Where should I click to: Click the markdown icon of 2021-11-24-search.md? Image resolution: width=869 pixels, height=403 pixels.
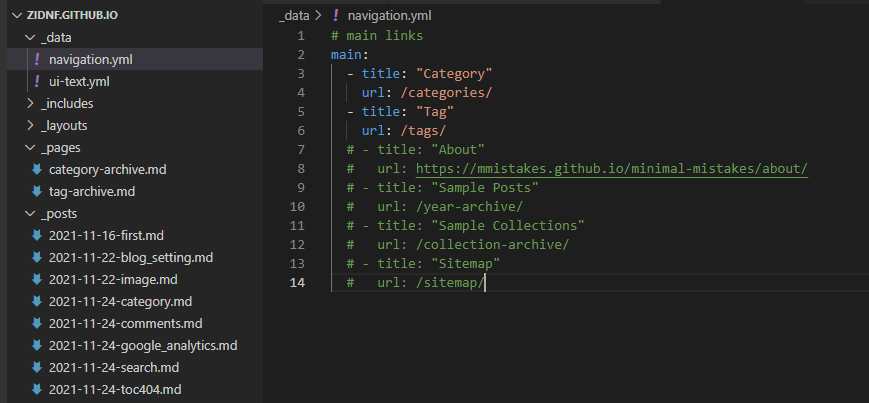[x=37, y=368]
